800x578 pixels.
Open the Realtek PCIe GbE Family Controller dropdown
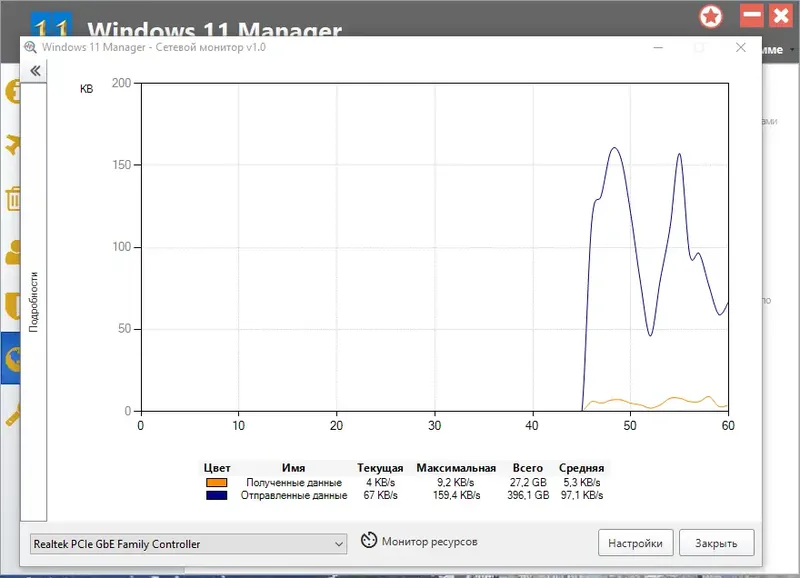338,543
